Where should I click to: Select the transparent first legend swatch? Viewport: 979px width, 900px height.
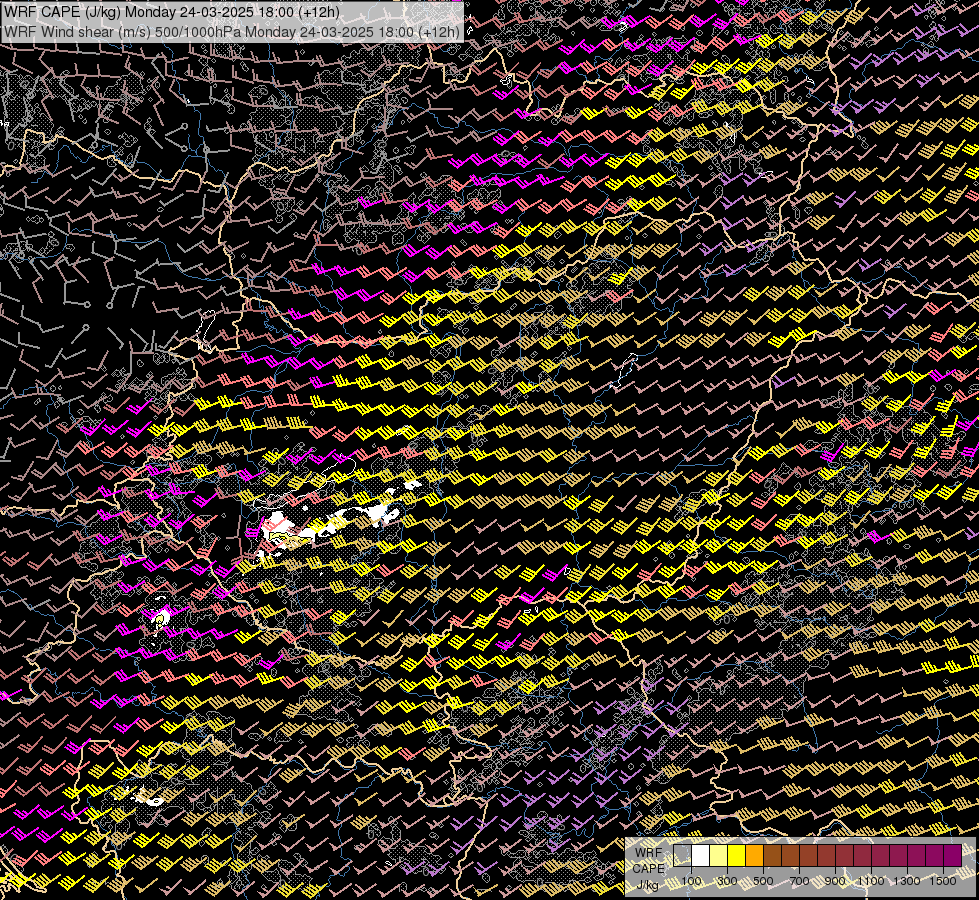[682, 856]
